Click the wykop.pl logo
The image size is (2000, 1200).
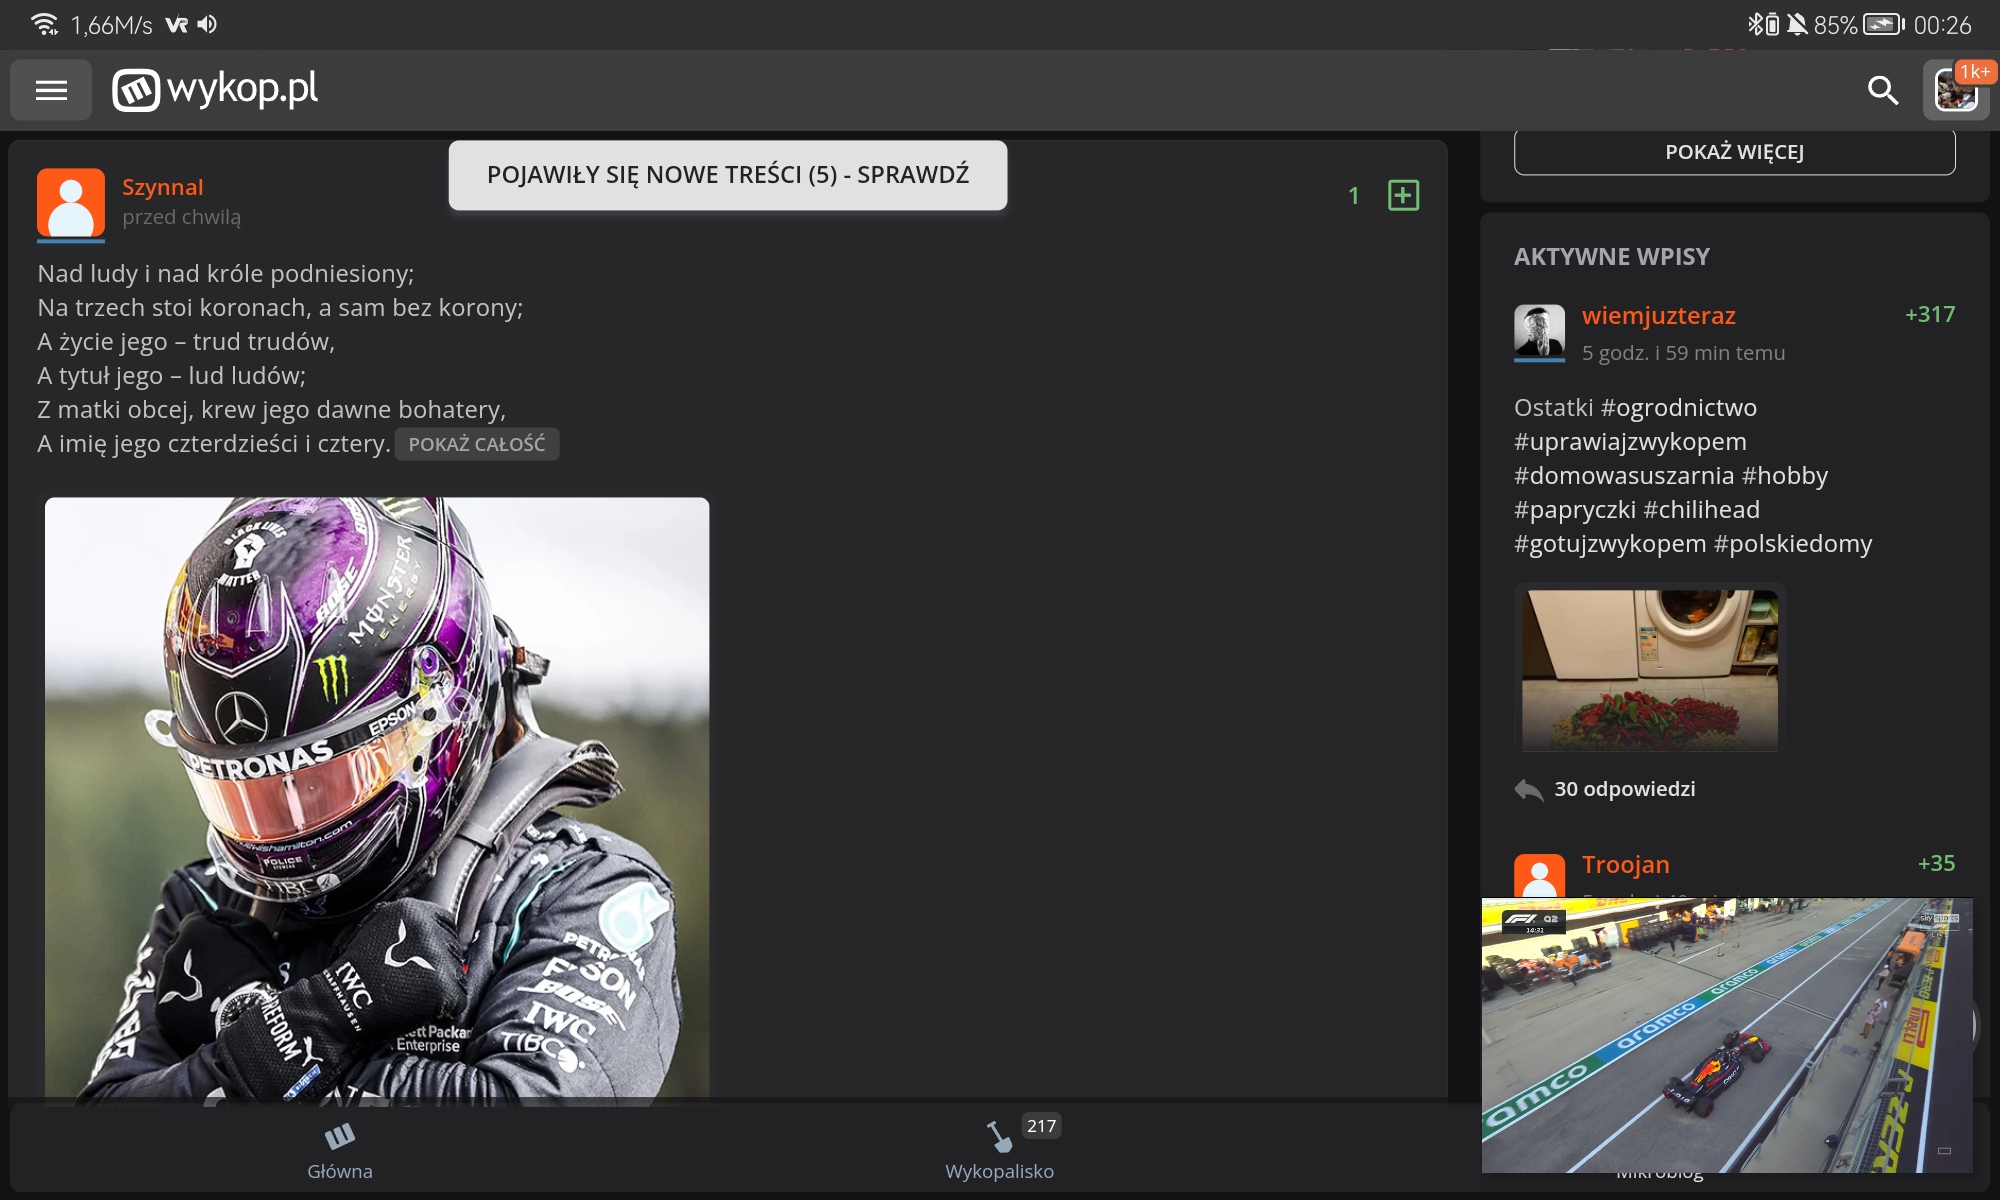215,90
